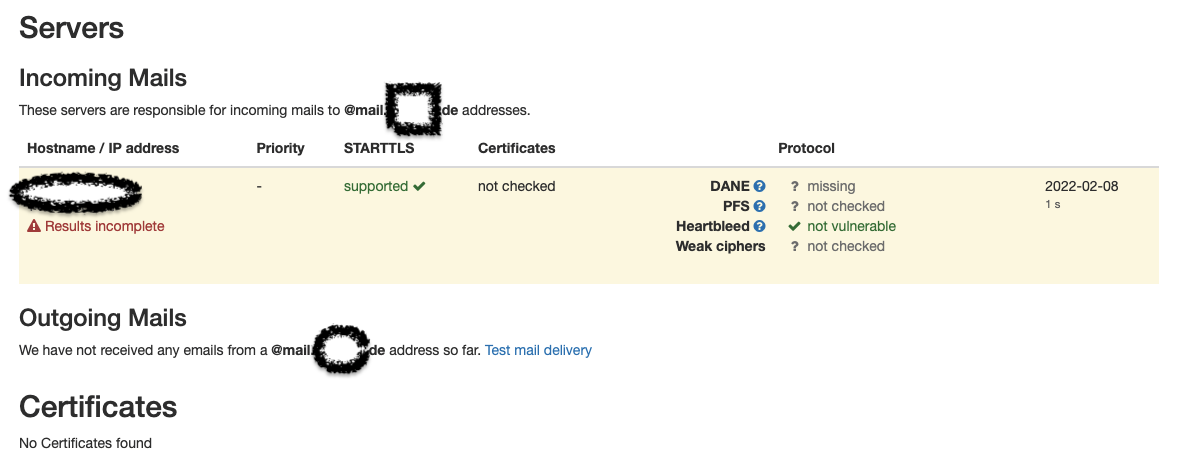This screenshot has width=1185, height=472.
Task: Click the Outgoing Mails heading
Action: click(103, 318)
